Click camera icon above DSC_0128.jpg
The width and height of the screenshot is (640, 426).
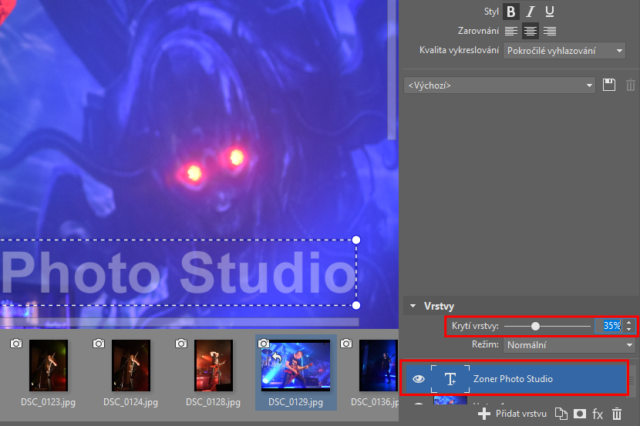pyautogui.click(x=181, y=344)
